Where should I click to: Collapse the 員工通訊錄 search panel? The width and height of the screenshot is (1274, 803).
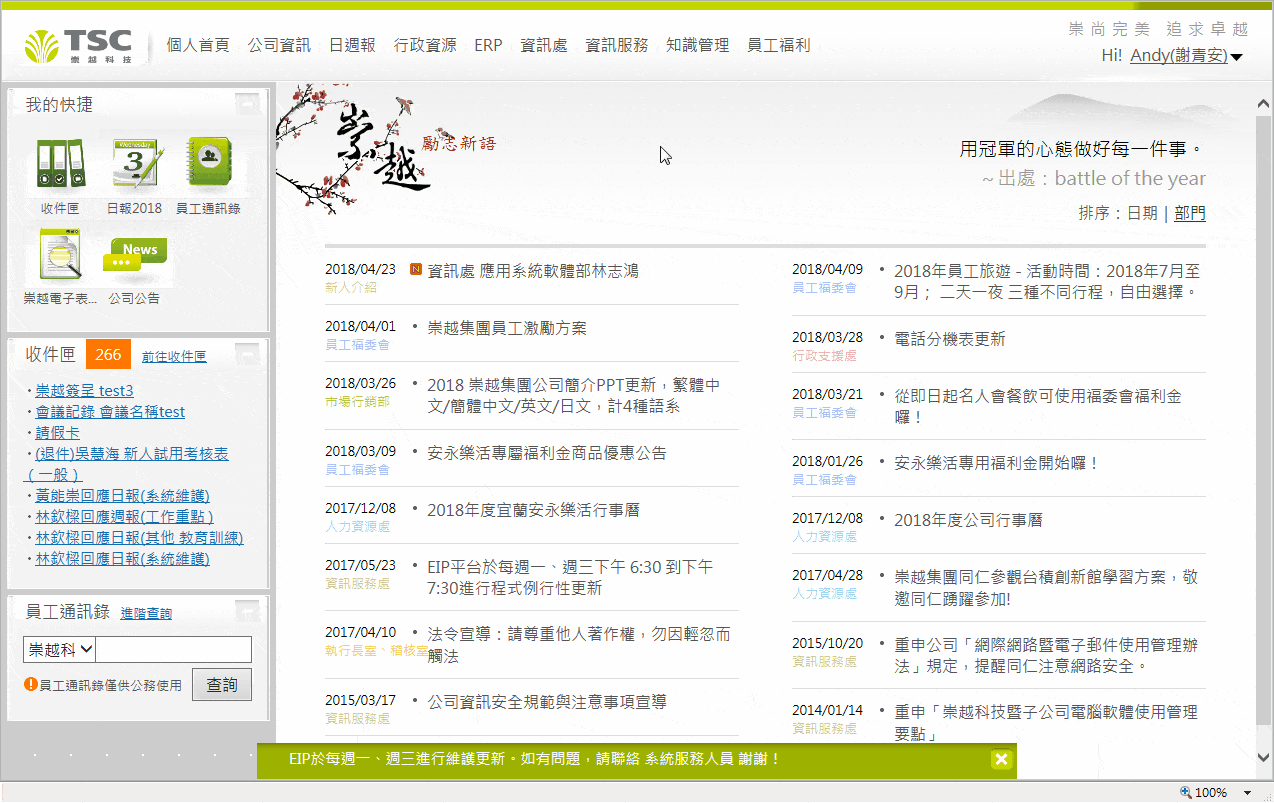click(x=248, y=610)
